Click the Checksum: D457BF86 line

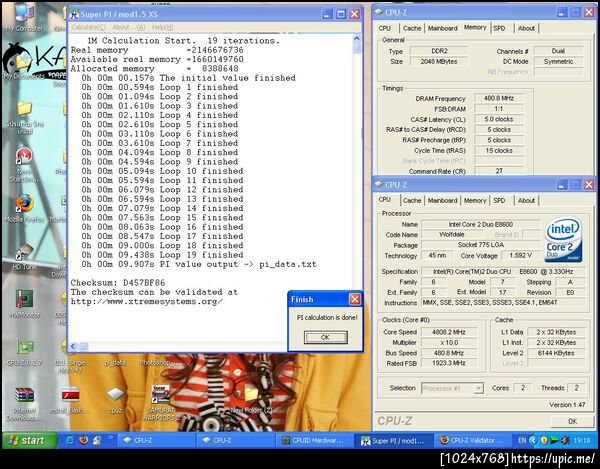click(x=118, y=283)
